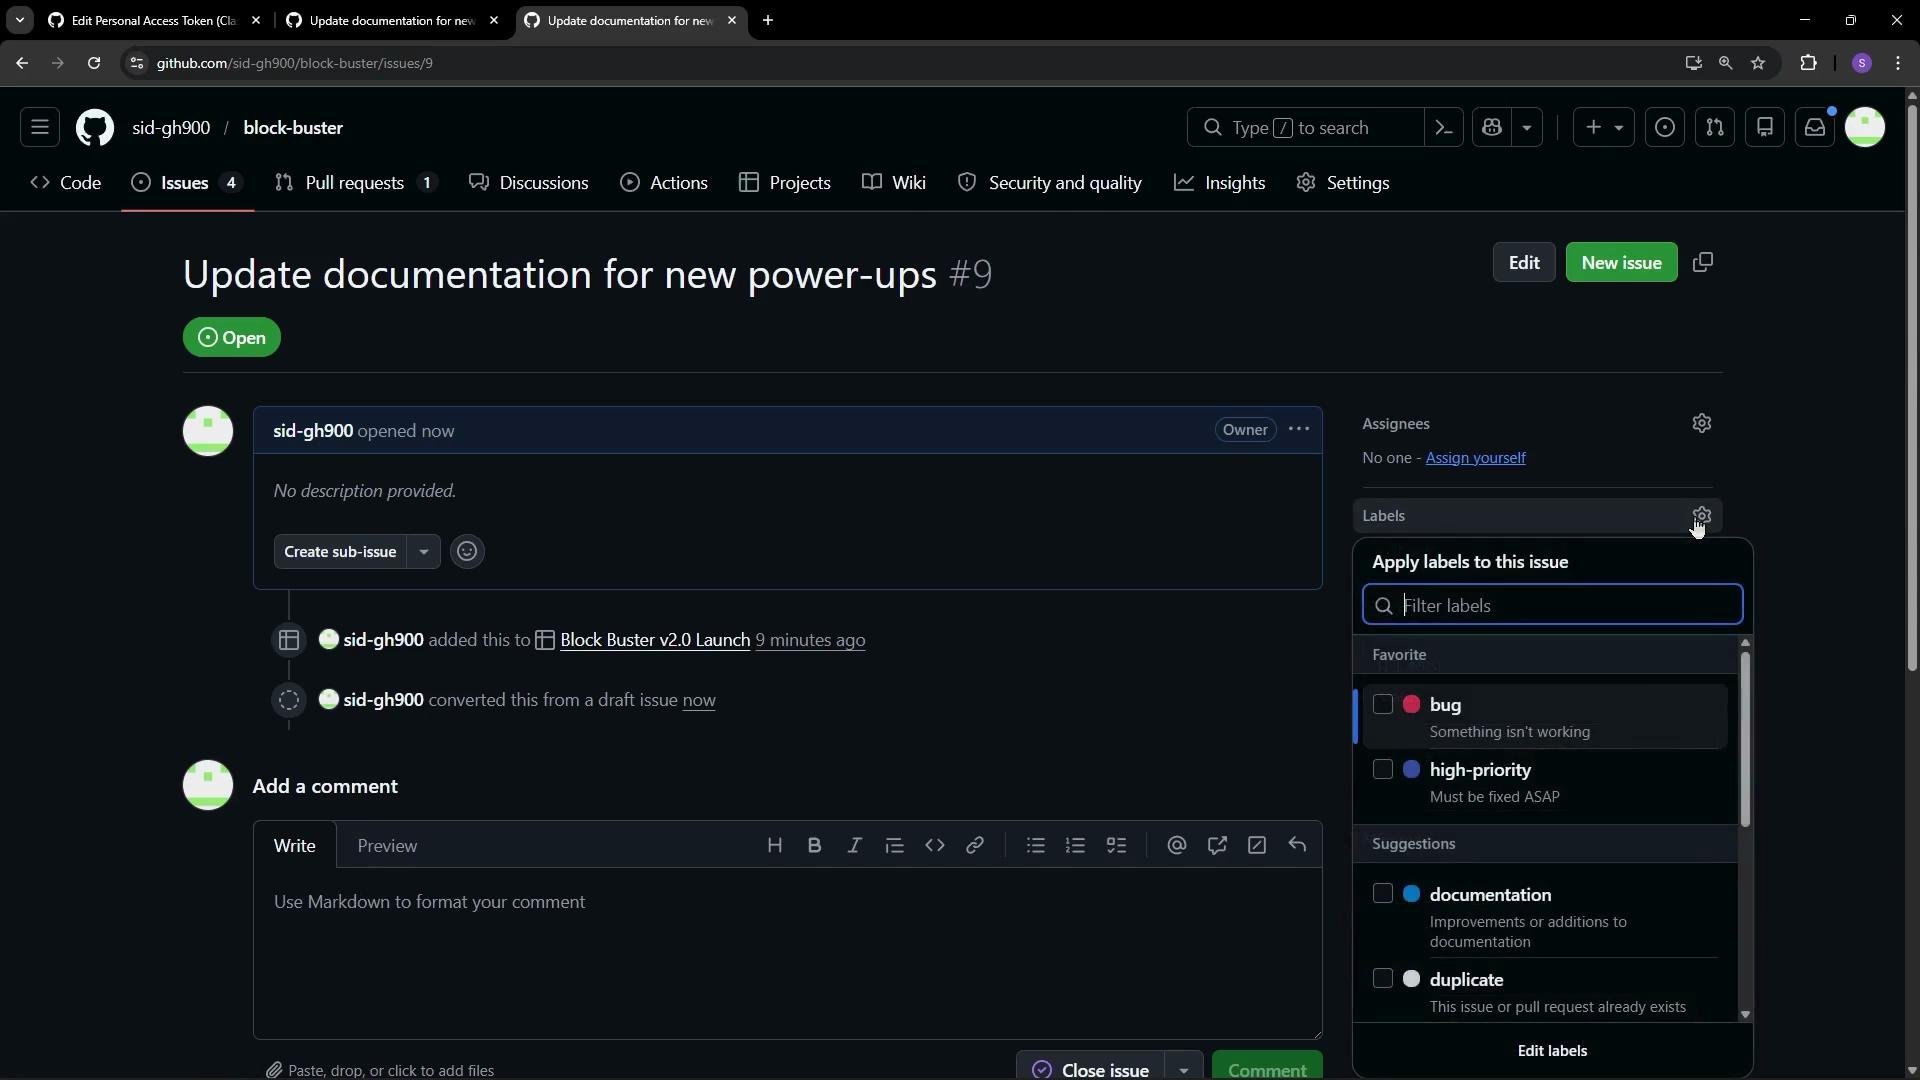This screenshot has width=1920, height=1080.
Task: Open the repositories icon in header
Action: point(1765,128)
